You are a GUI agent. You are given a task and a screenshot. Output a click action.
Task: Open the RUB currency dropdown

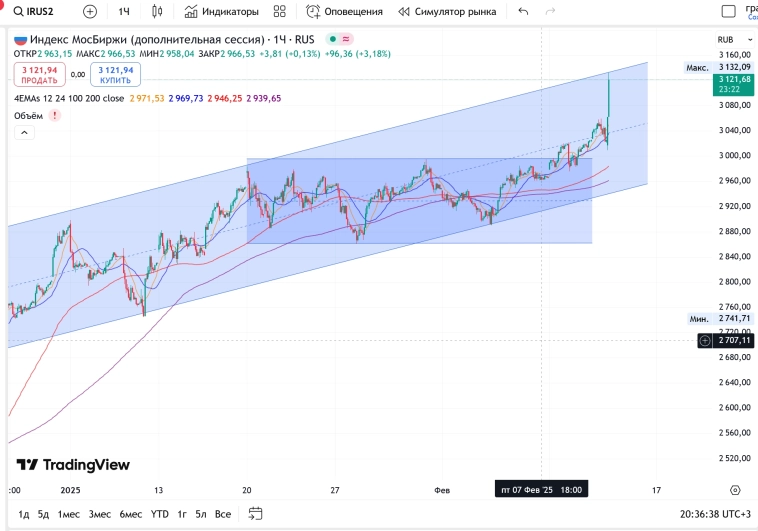[725, 40]
